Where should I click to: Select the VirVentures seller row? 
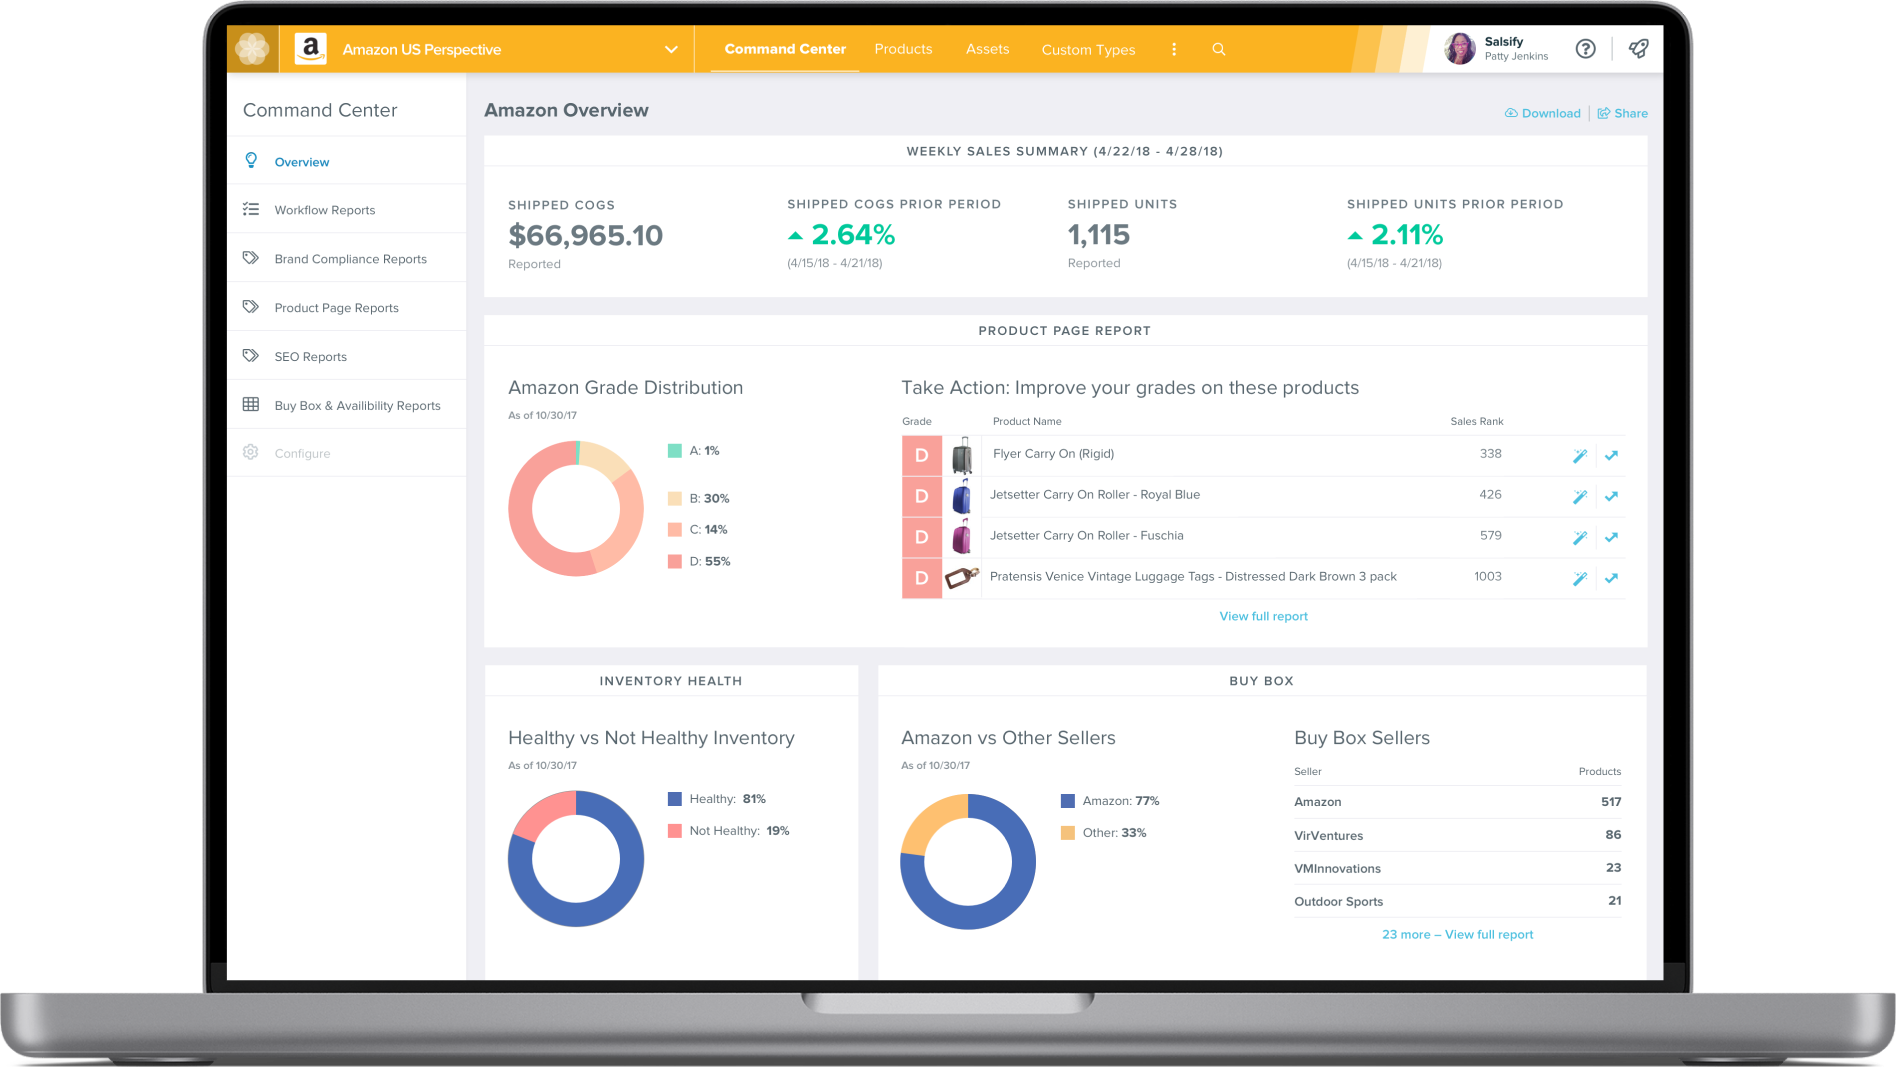click(x=1457, y=835)
